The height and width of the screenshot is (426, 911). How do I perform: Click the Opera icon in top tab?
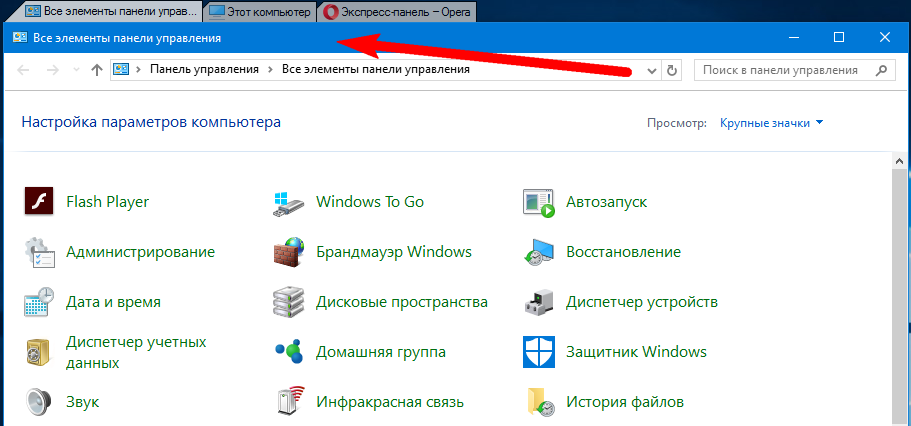pos(331,12)
